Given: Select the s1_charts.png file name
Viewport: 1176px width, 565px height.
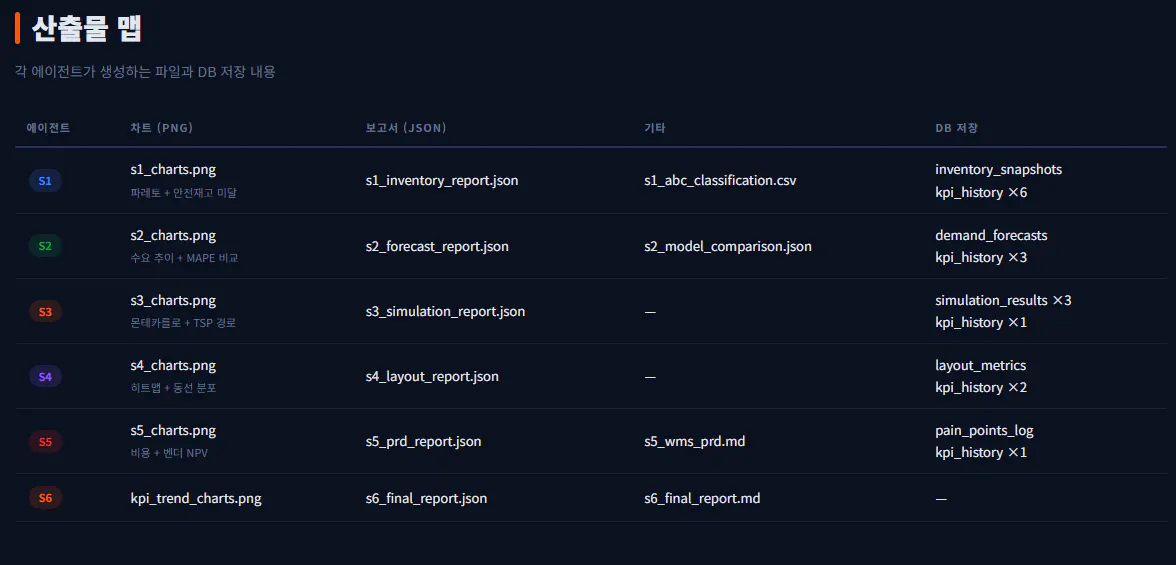Looking at the screenshot, I should point(172,170).
